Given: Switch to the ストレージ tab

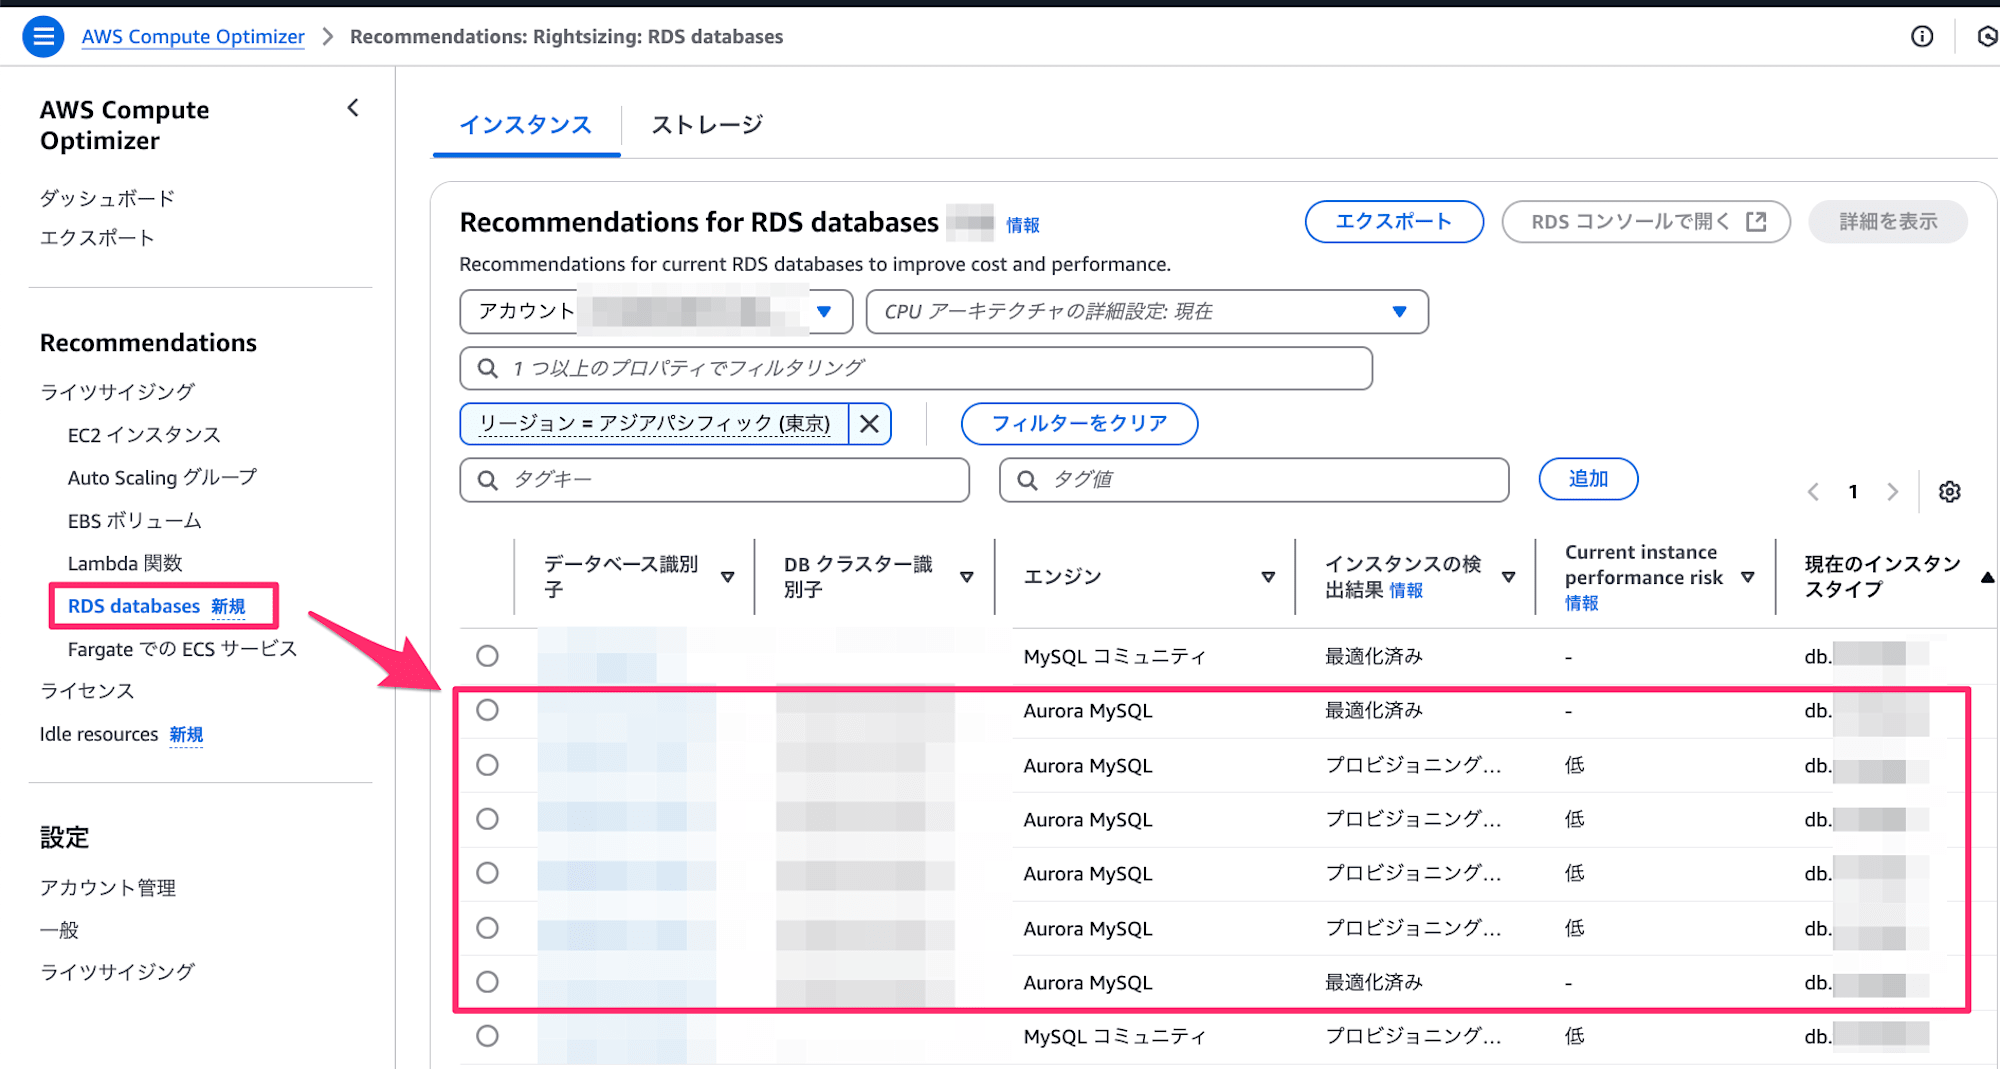Looking at the screenshot, I should click(707, 125).
